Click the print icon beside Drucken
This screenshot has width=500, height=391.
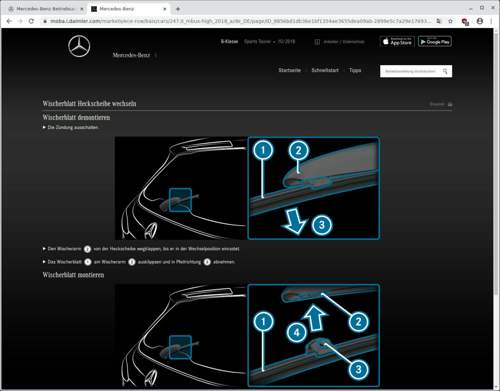(450, 104)
